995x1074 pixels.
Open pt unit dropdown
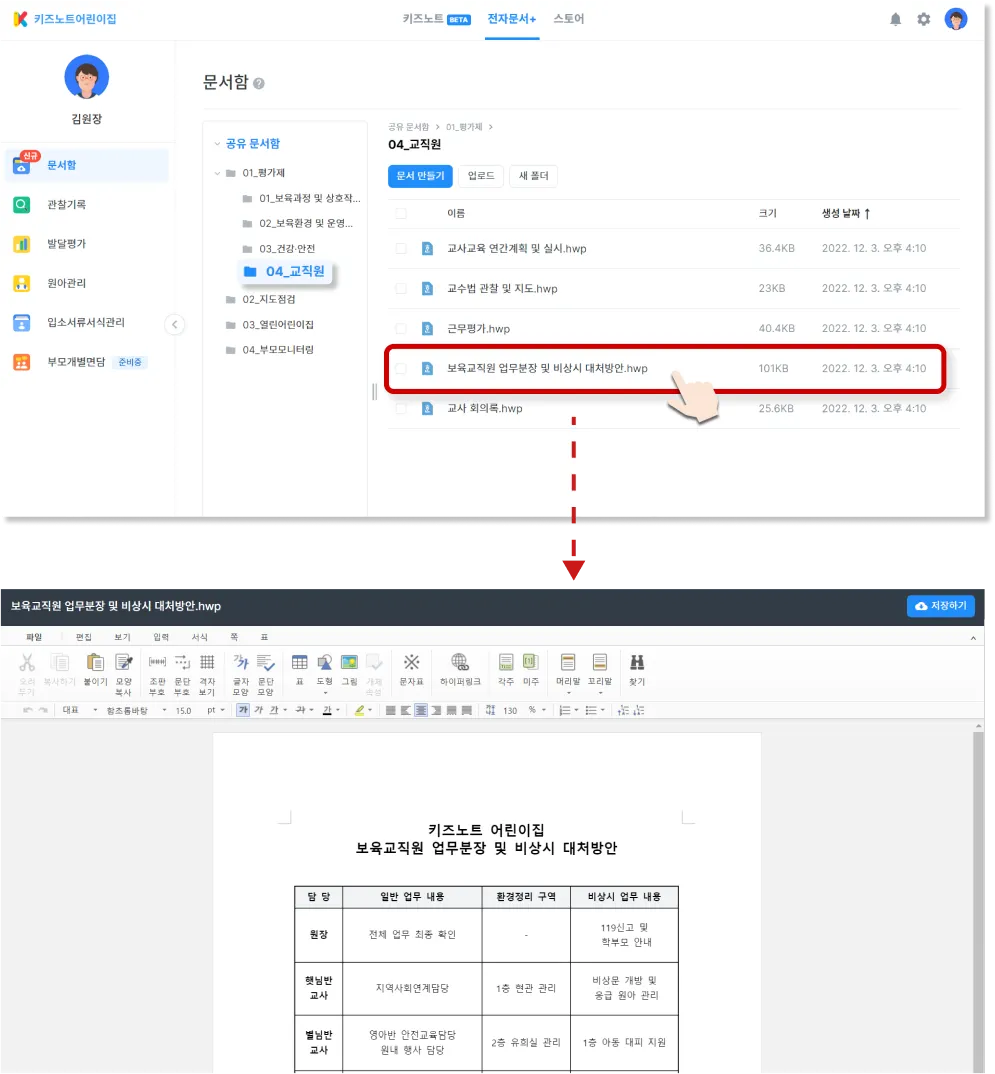[223, 710]
